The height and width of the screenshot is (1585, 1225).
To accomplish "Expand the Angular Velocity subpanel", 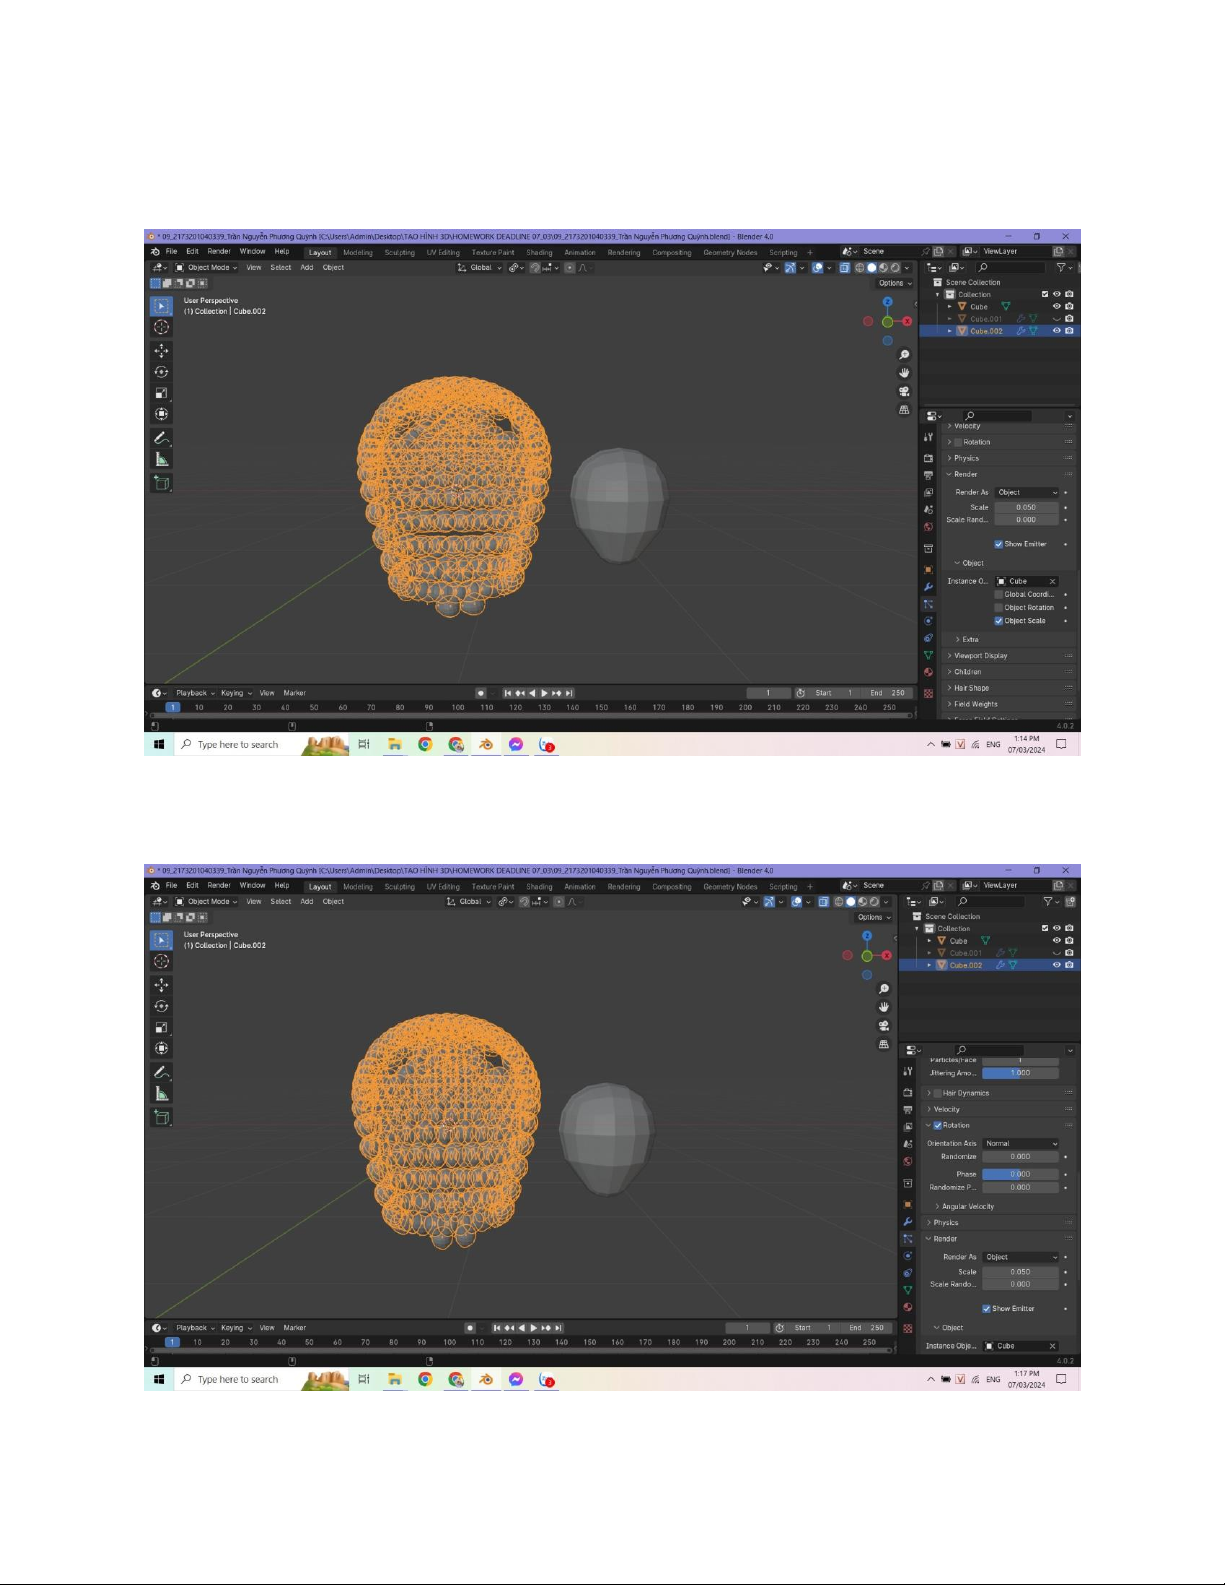I will click(x=967, y=1207).
